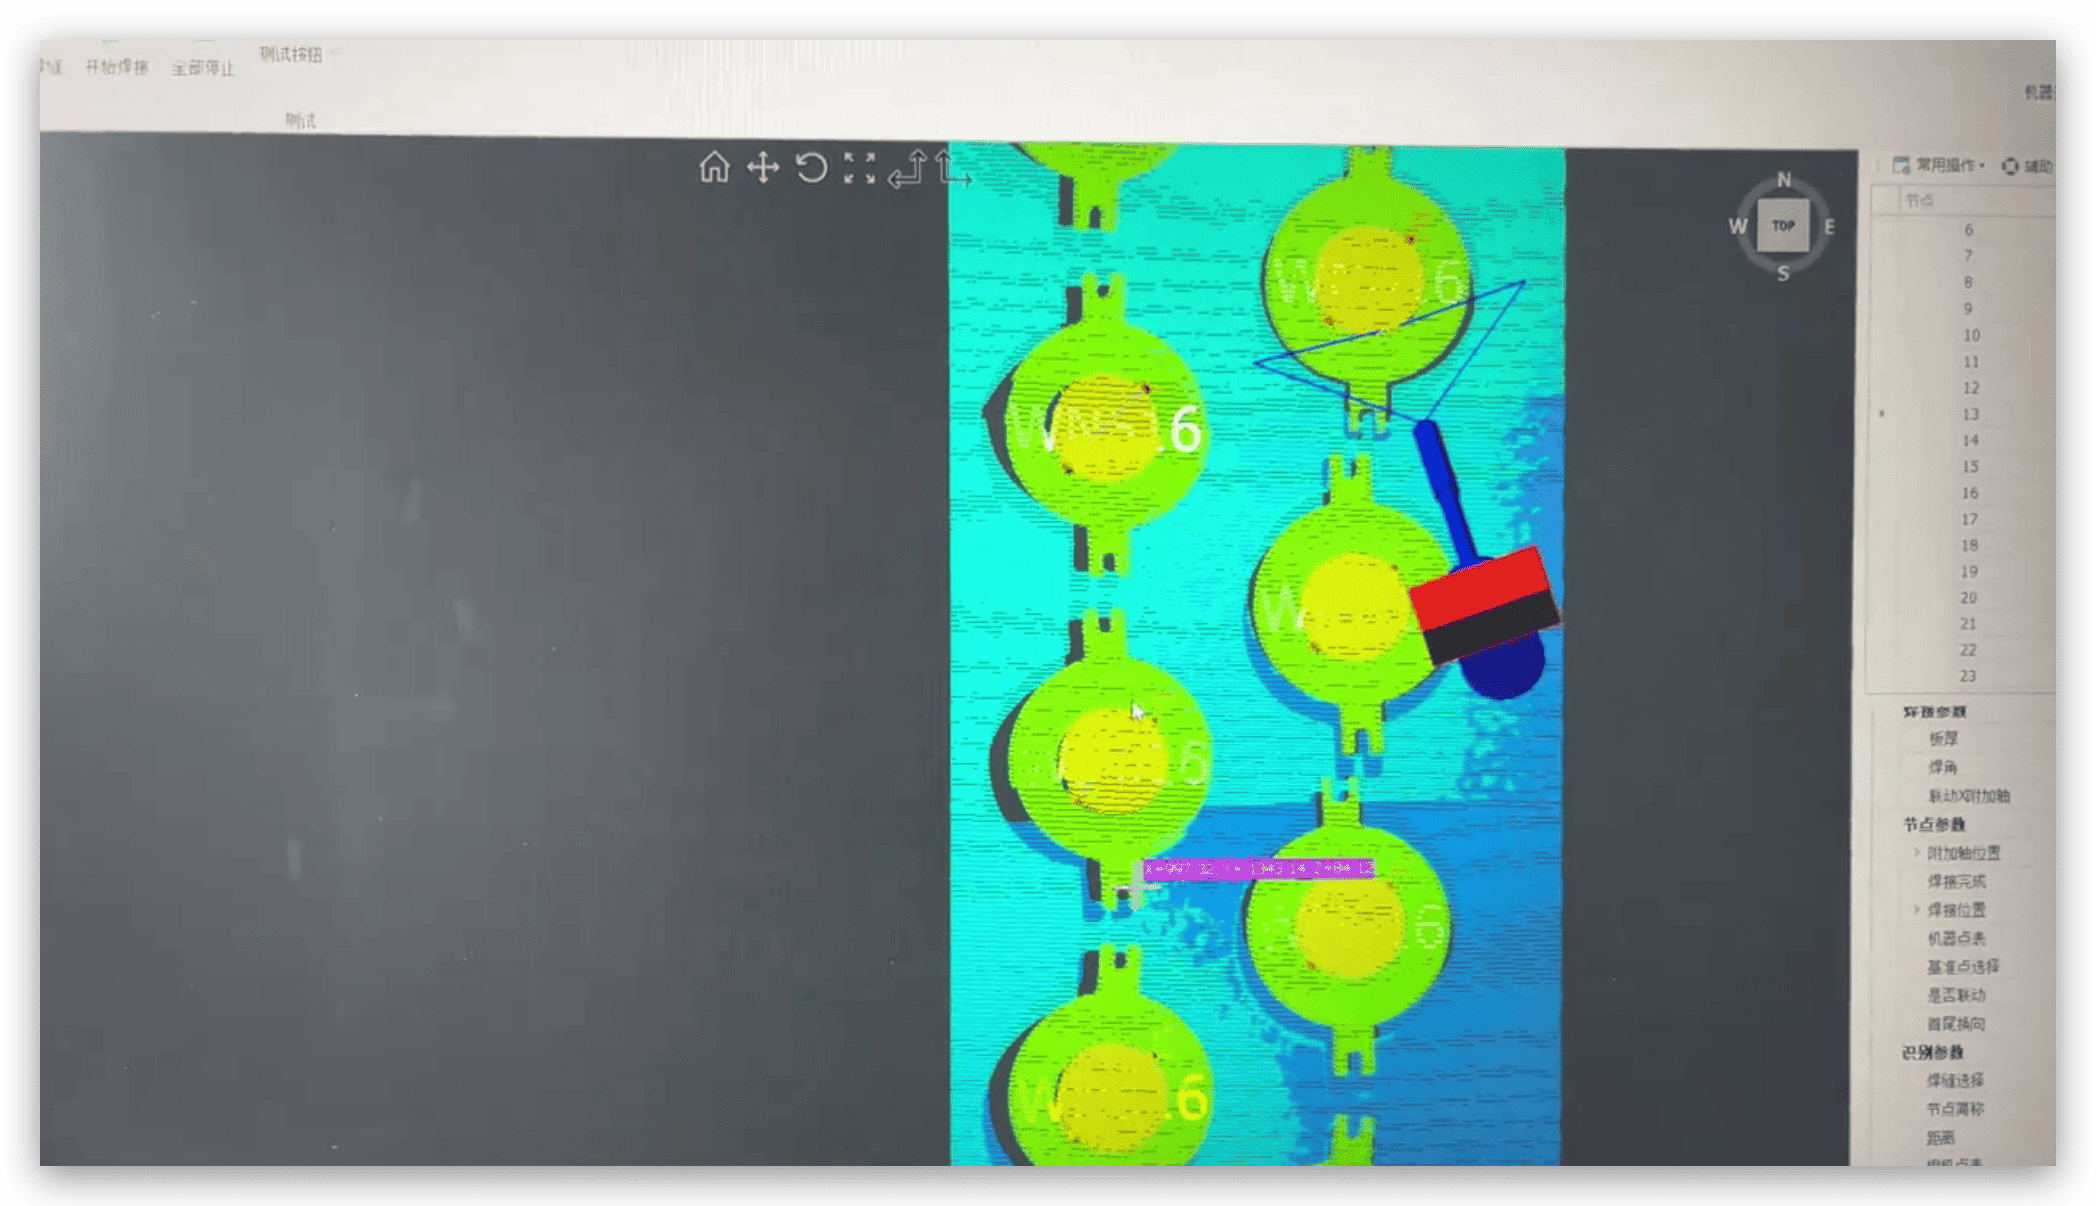This screenshot has width=2096, height=1206.
Task: Click the 全部停止 ribbon button
Action: pos(203,68)
